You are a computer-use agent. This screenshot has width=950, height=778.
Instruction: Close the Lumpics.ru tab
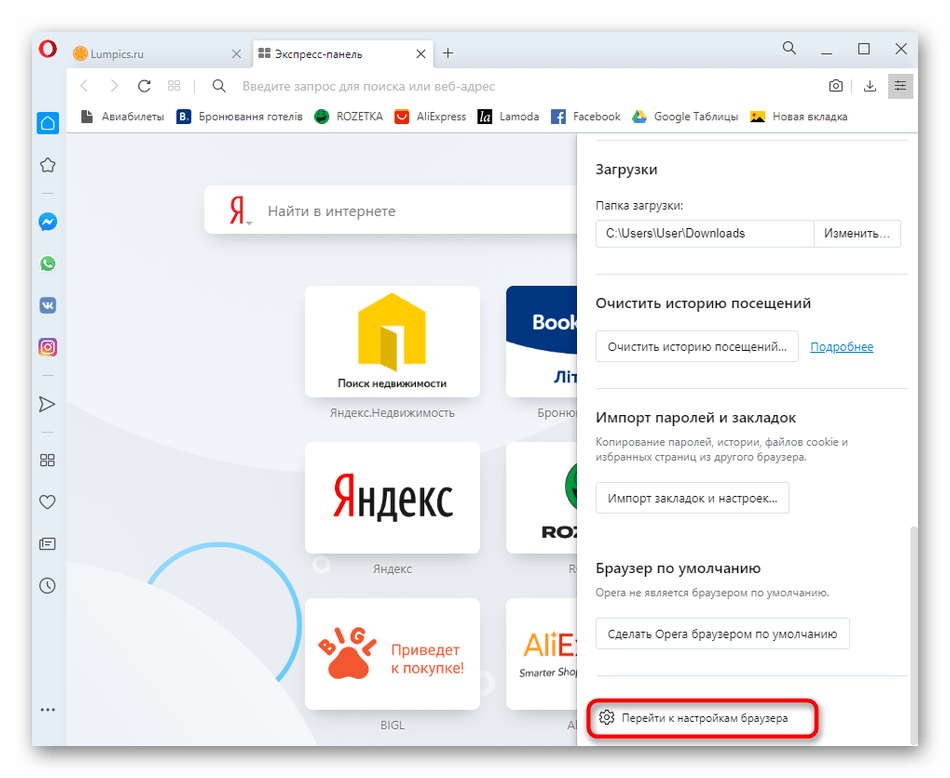tap(236, 54)
